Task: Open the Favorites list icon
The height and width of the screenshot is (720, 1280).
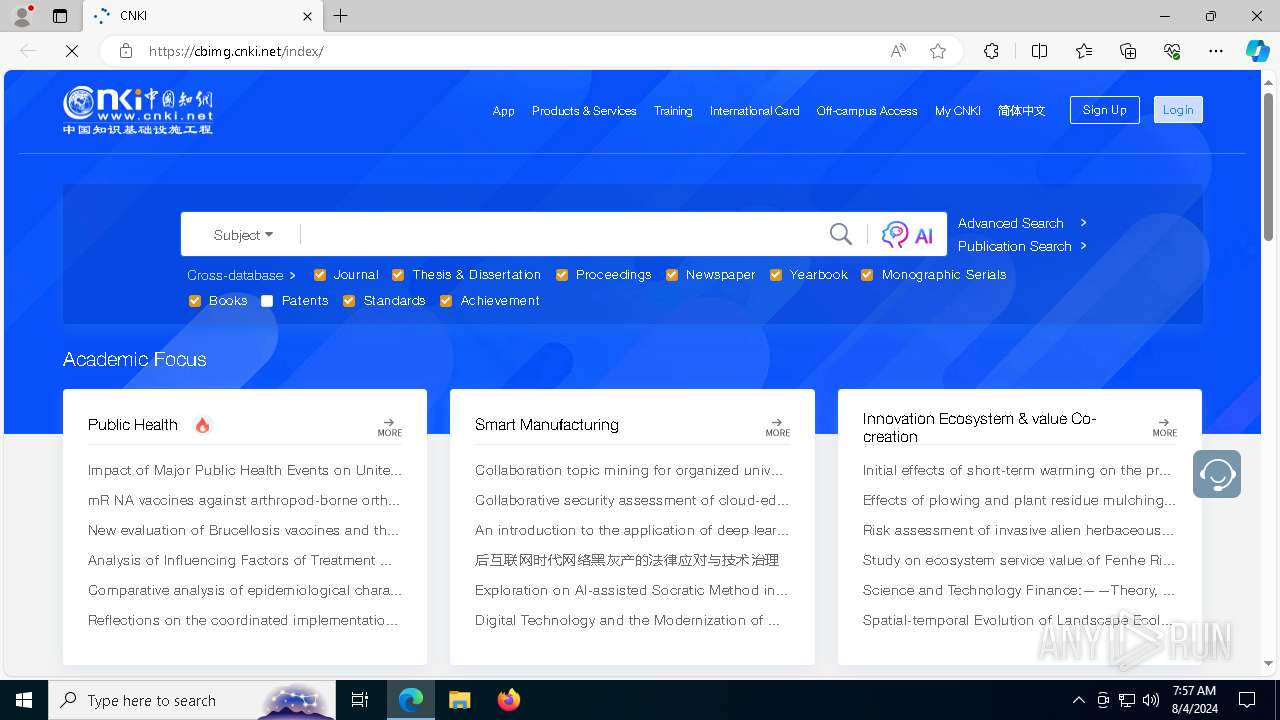Action: (x=1084, y=51)
